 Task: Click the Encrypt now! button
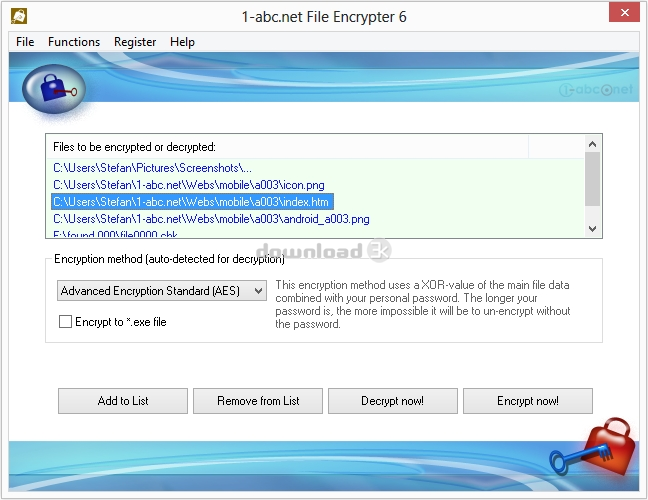click(x=528, y=401)
